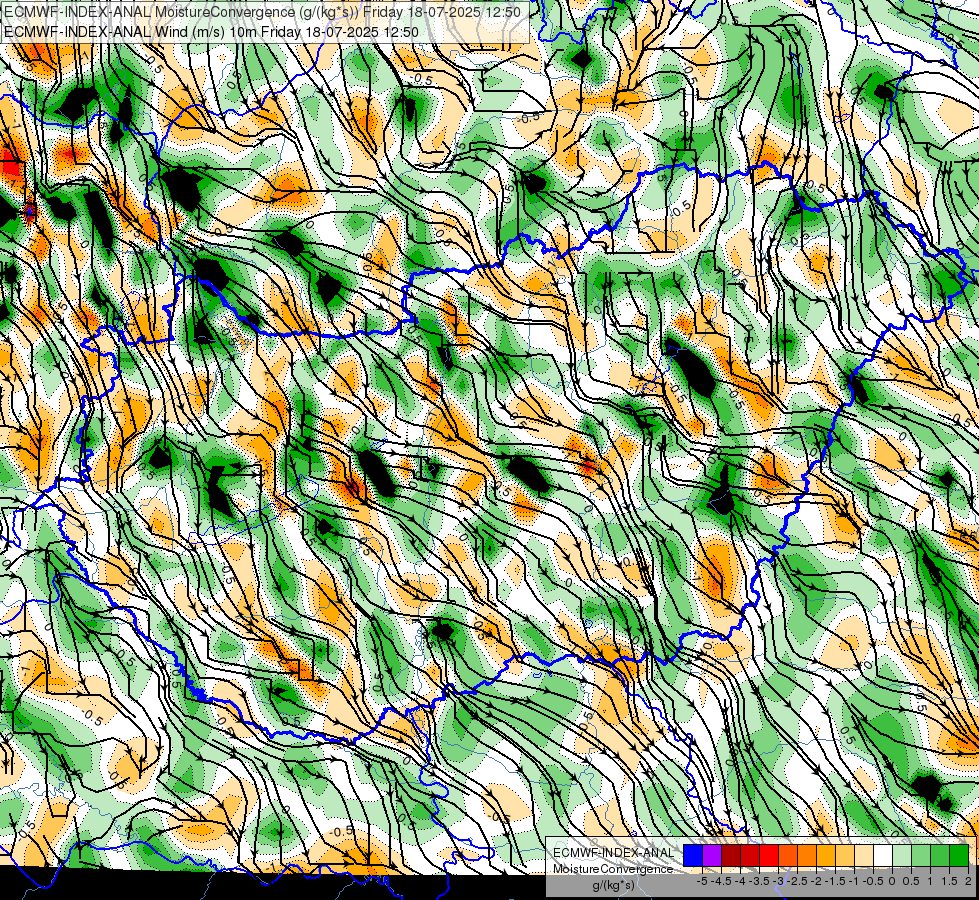Click the 2 tick label on the legend

click(x=968, y=881)
